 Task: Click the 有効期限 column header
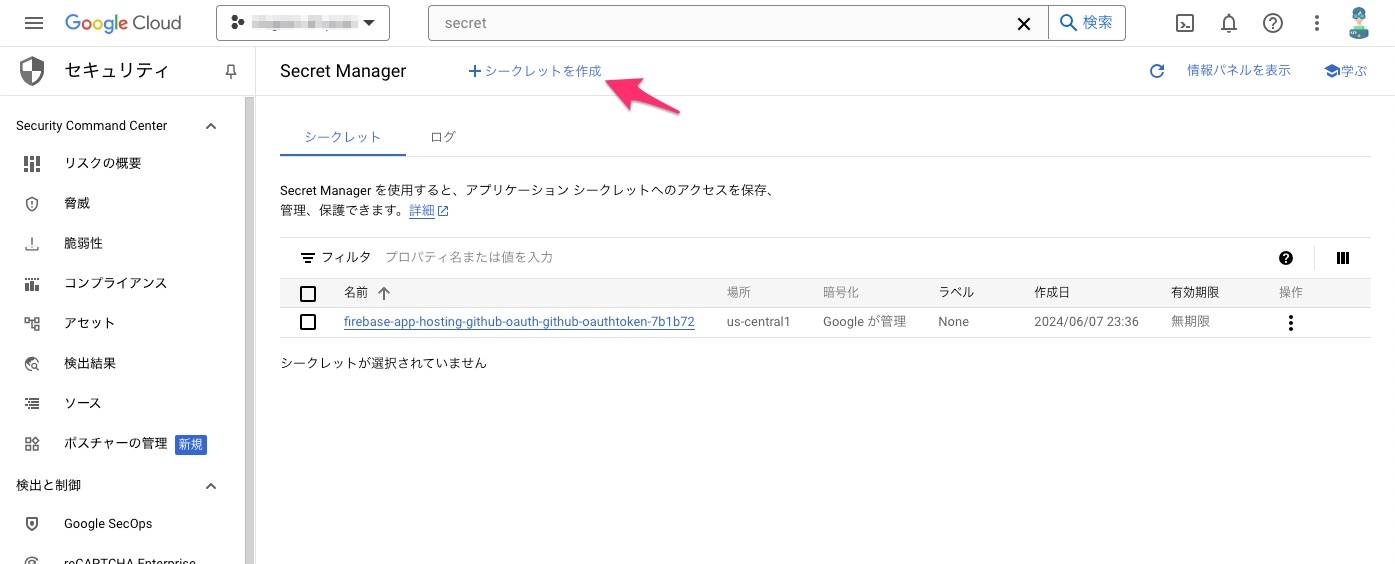pos(1195,293)
